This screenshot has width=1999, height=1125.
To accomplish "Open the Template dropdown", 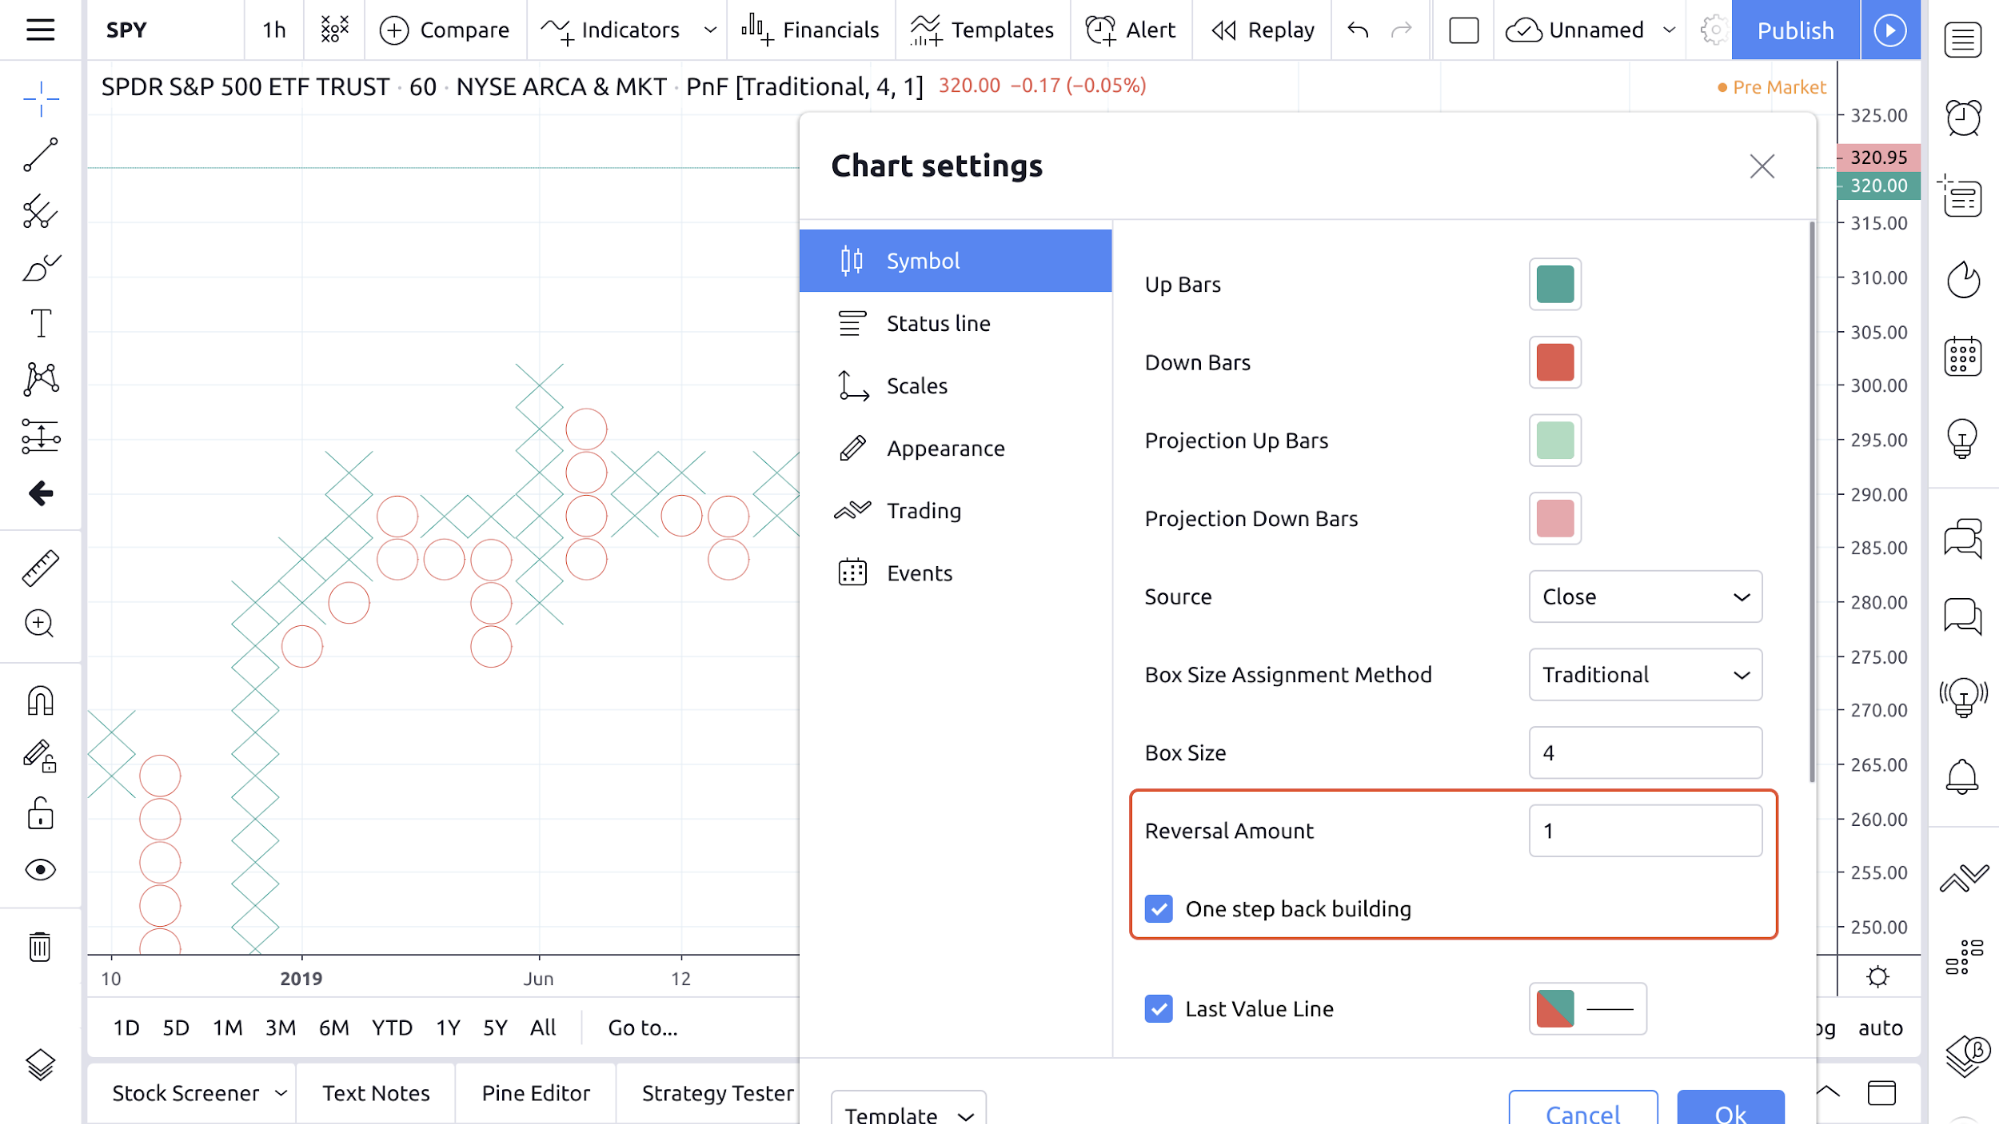I will click(908, 1113).
